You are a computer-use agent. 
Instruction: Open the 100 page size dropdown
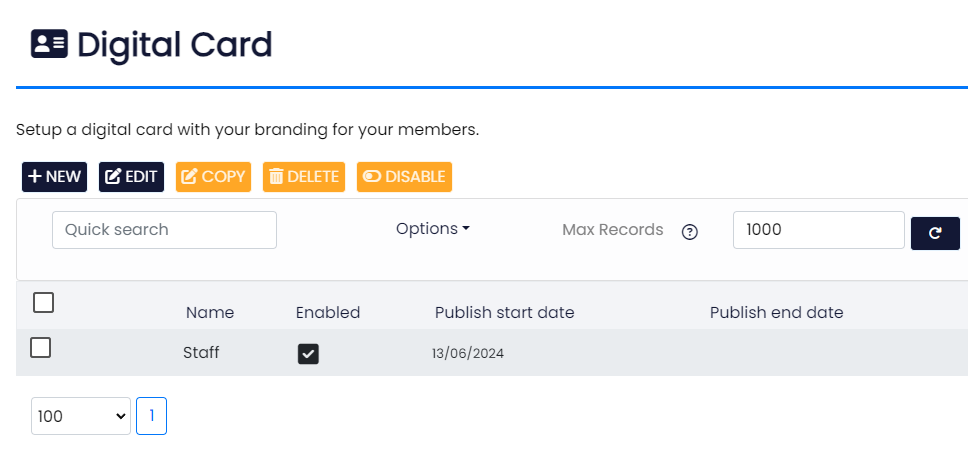pyautogui.click(x=81, y=416)
